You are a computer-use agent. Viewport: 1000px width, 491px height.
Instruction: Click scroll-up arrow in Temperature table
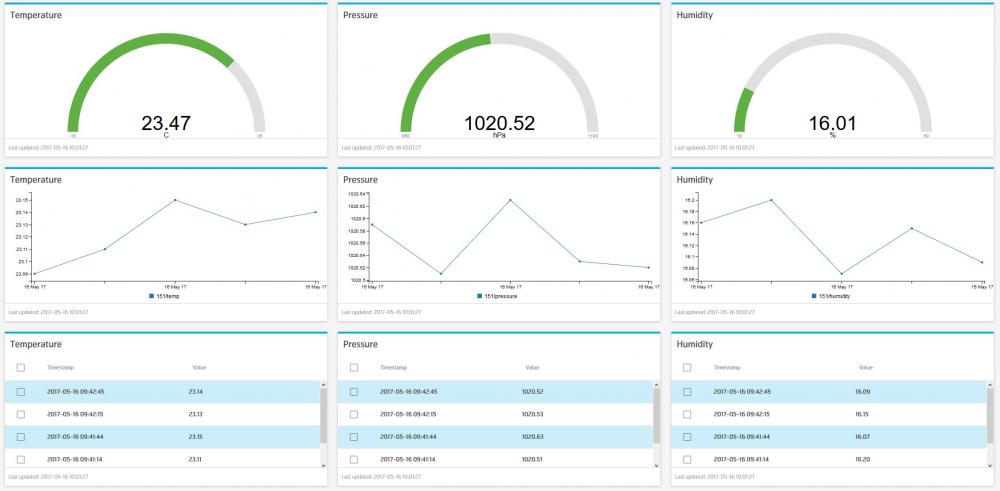[x=322, y=384]
